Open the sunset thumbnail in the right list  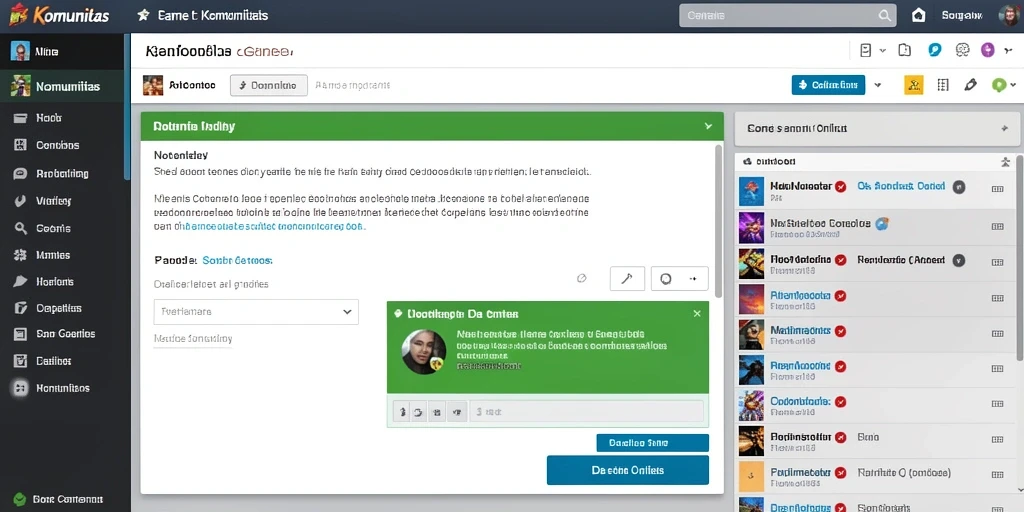751,299
